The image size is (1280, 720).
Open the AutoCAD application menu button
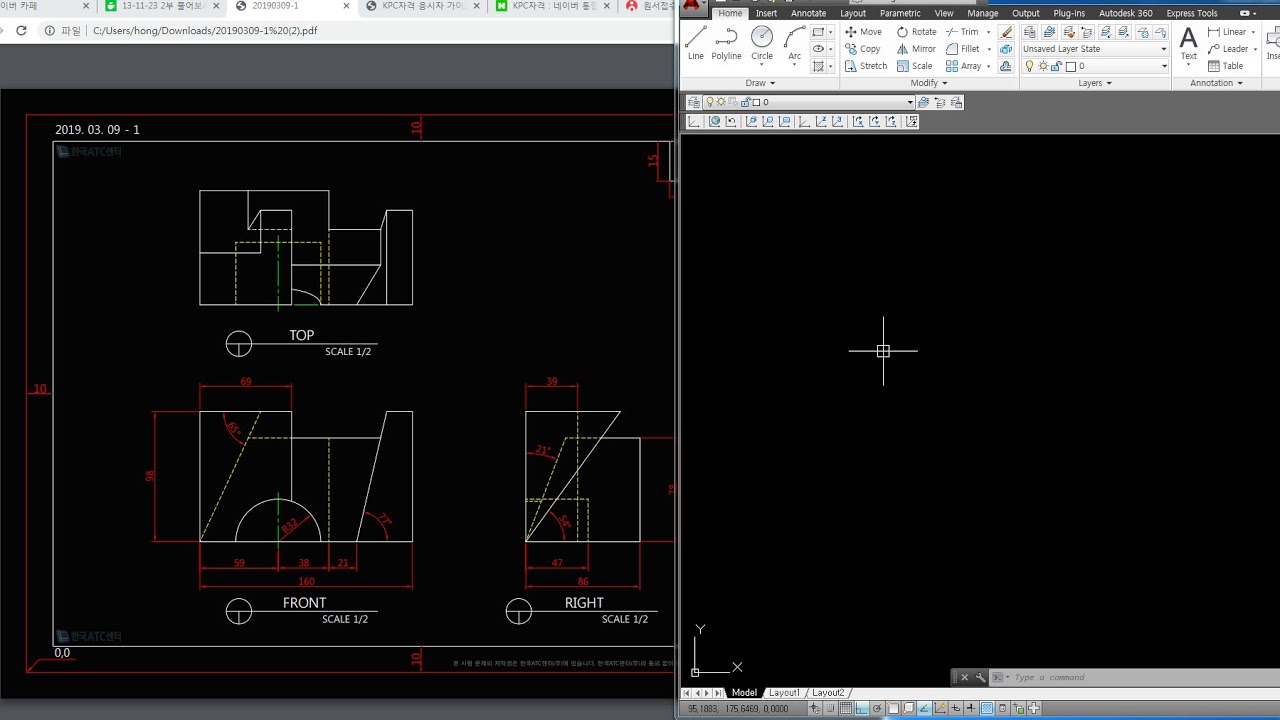click(x=693, y=8)
